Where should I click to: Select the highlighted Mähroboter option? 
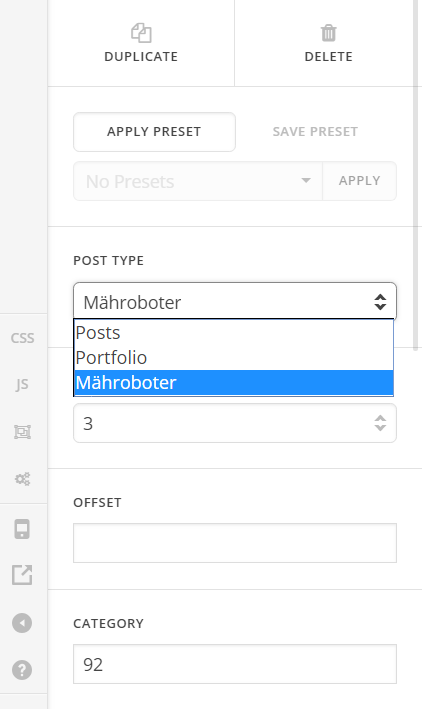click(x=234, y=383)
